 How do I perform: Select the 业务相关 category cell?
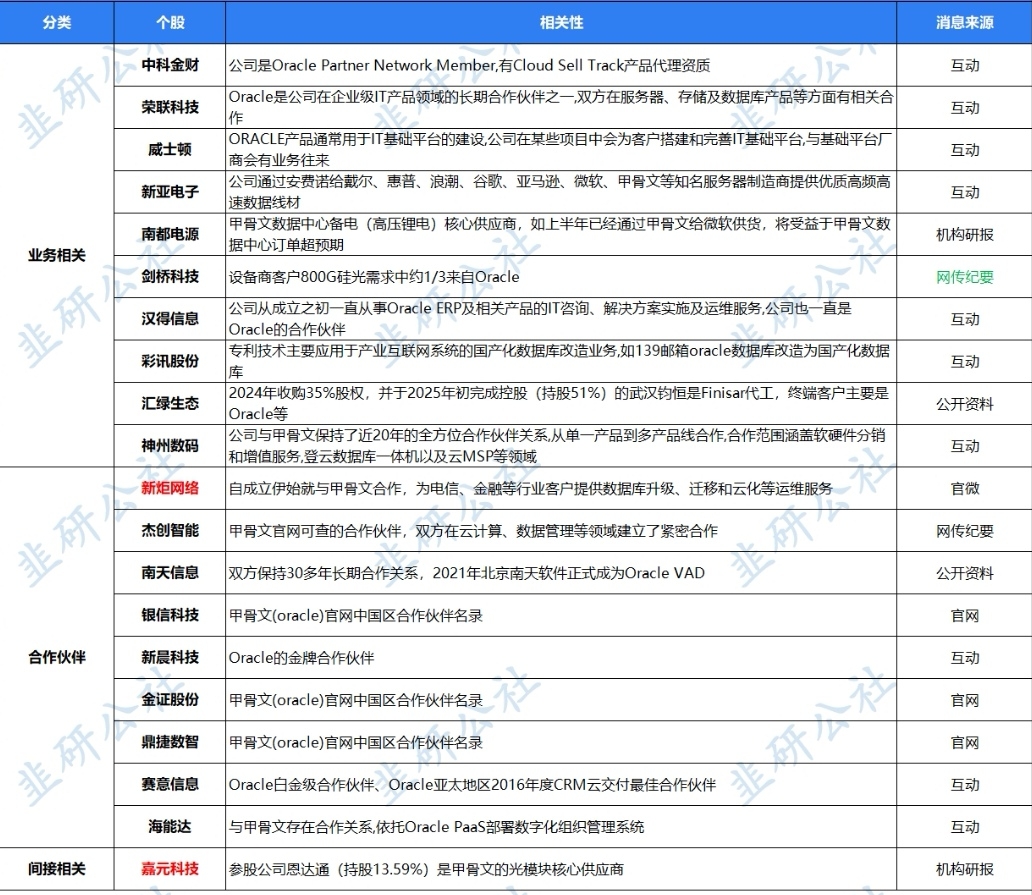(x=57, y=255)
